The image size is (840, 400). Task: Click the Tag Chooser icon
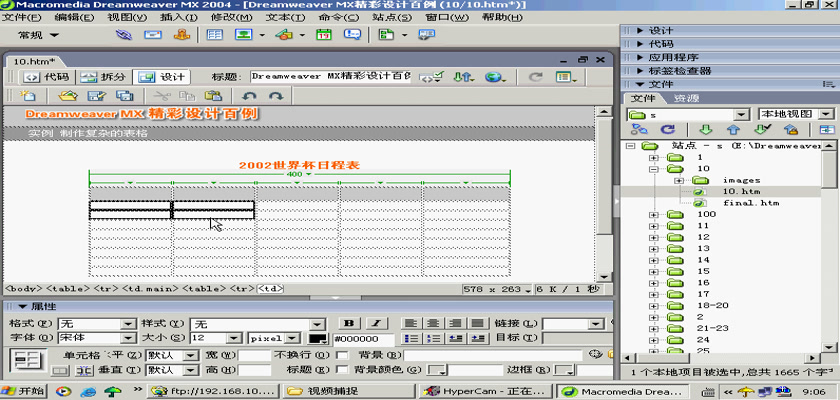pos(426,35)
